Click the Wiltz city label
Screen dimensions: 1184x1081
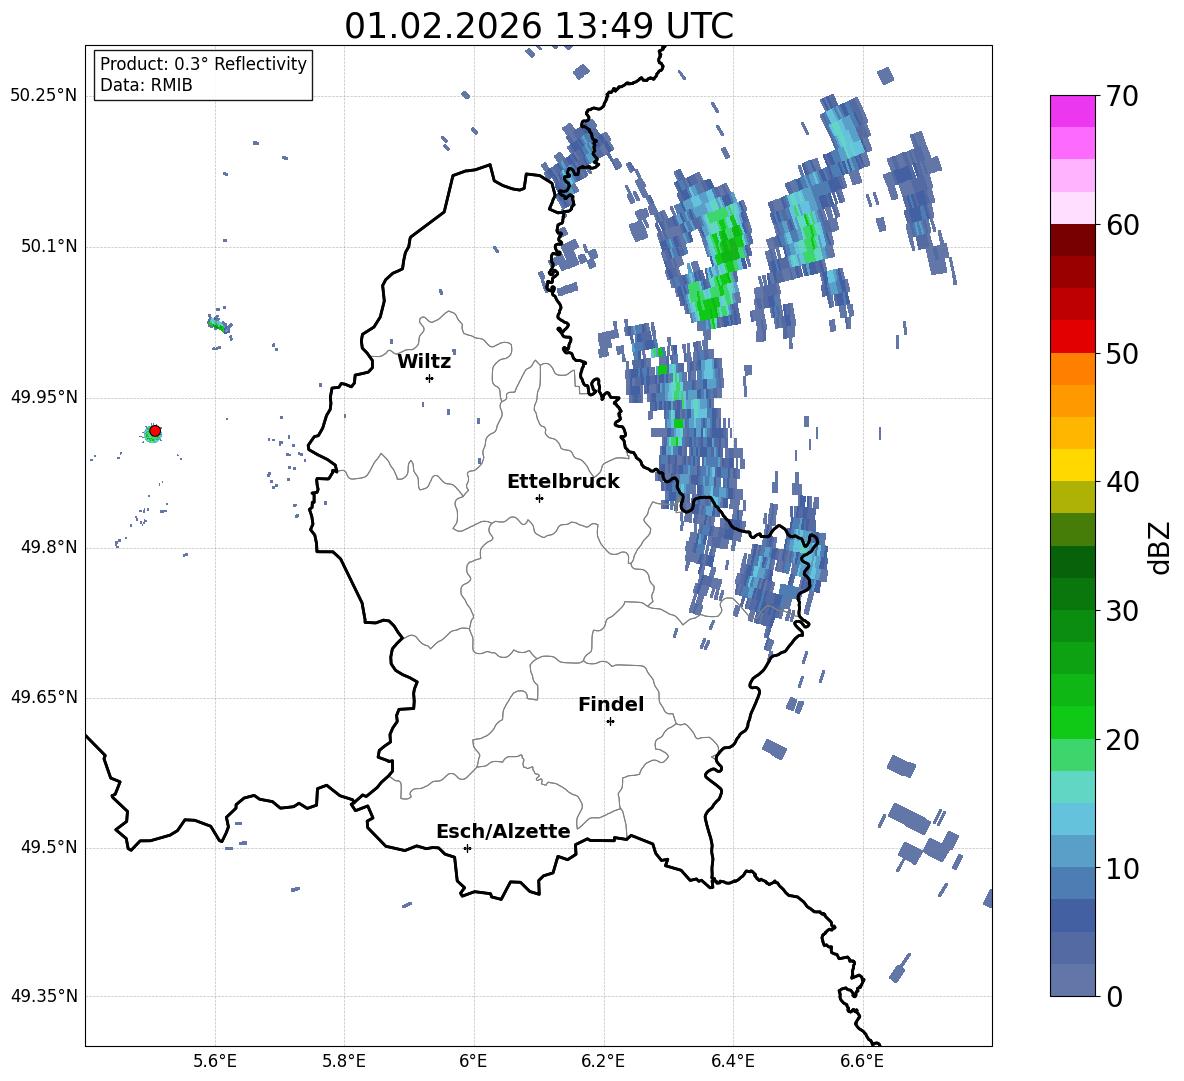point(424,361)
